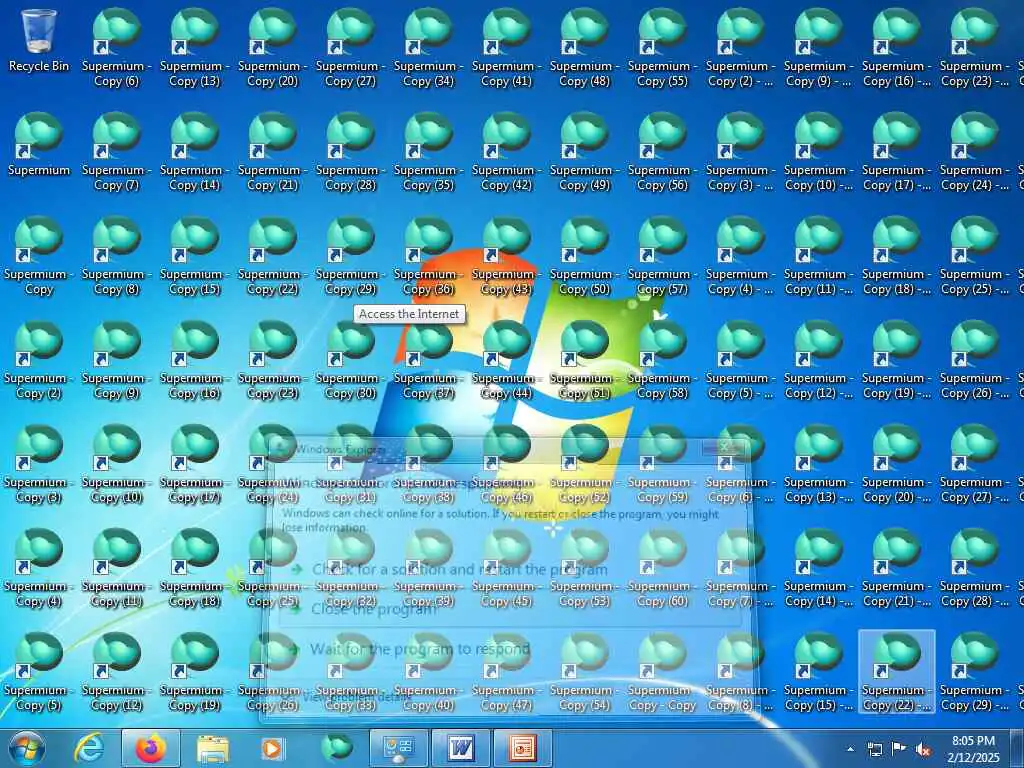Open the Windows Explorer folder taskbar icon
Image resolution: width=1024 pixels, height=768 pixels.
pos(213,749)
